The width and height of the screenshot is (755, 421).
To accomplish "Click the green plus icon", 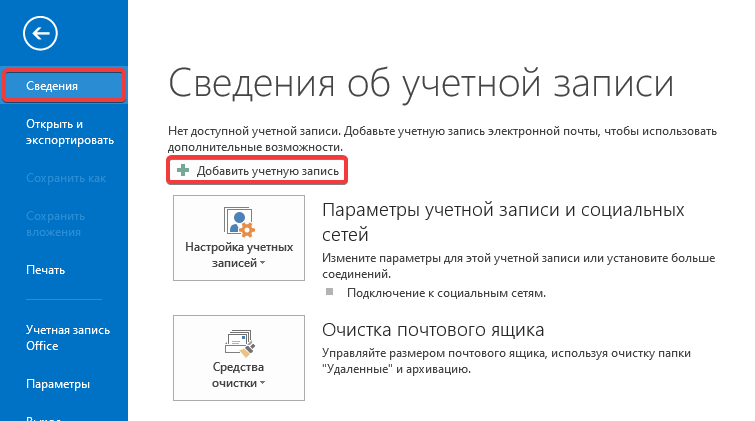I will [x=183, y=171].
